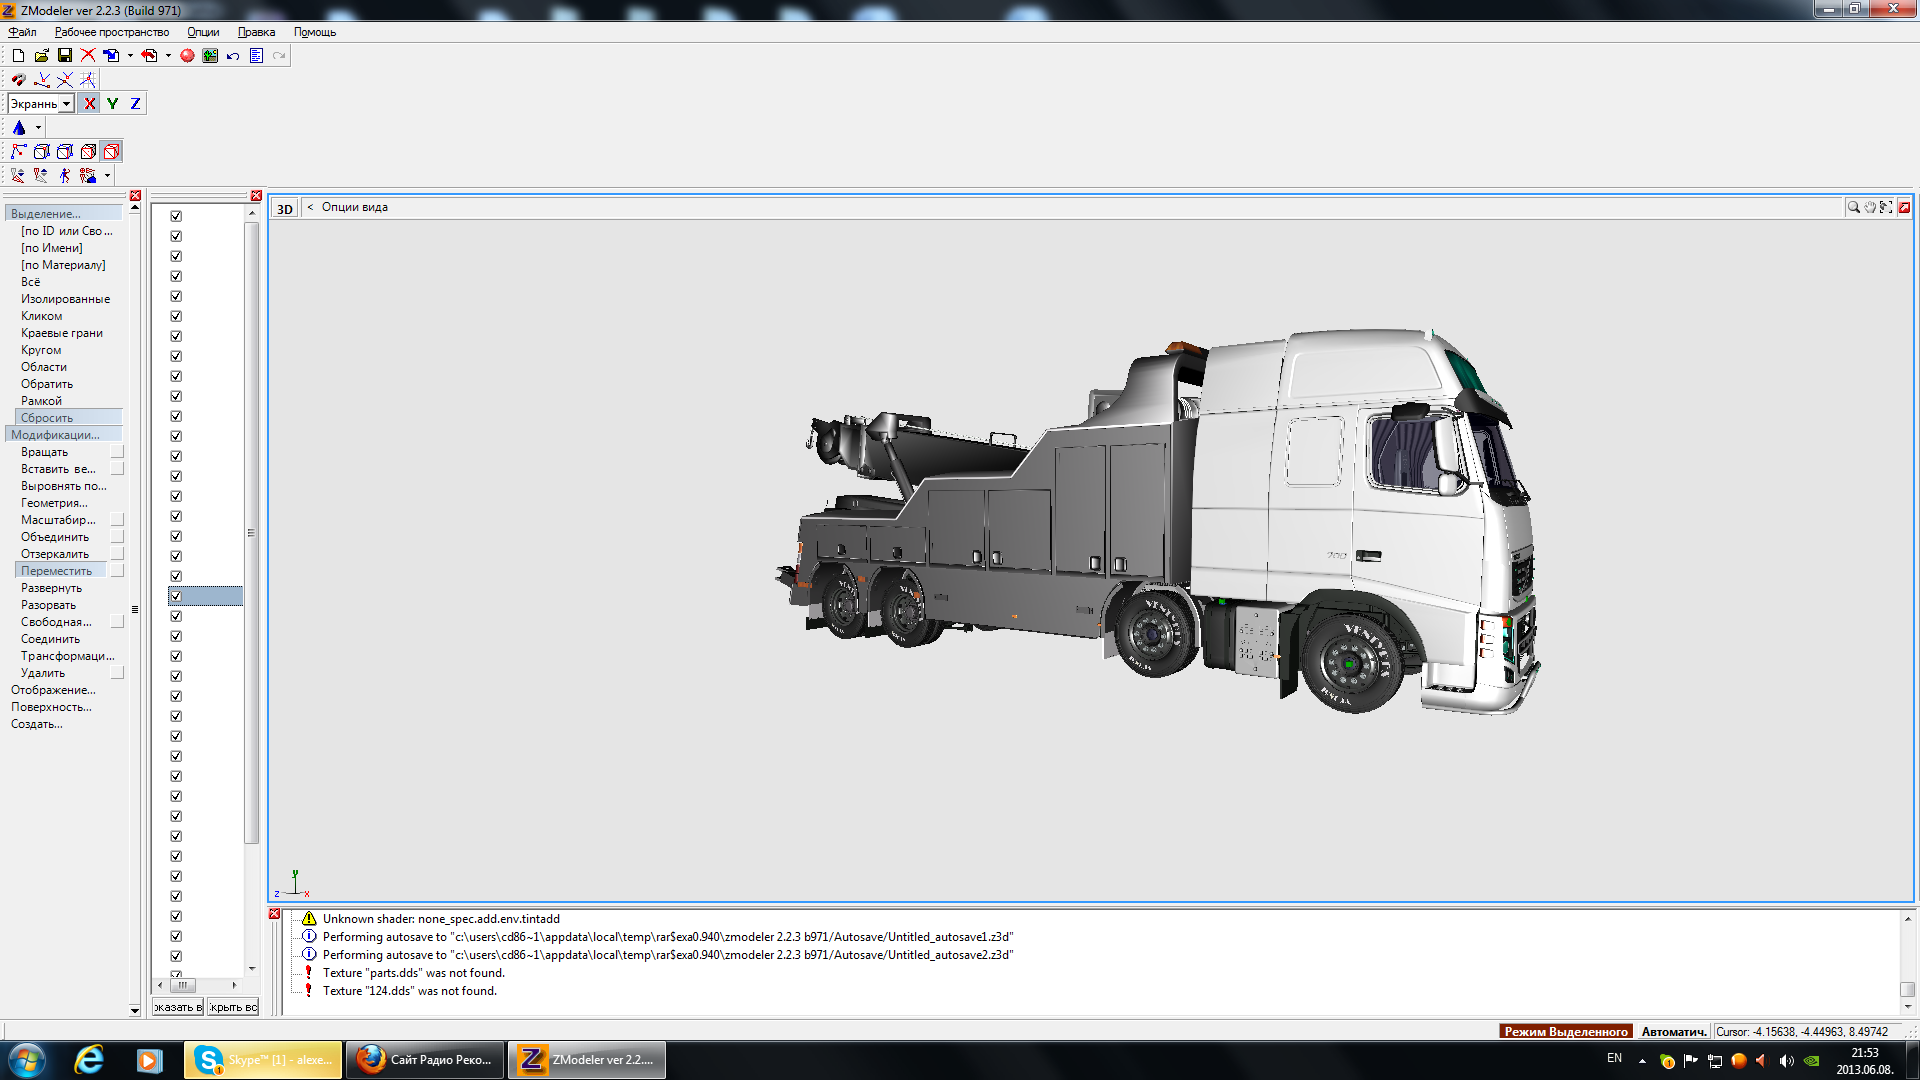The width and height of the screenshot is (1920, 1080).
Task: Select the Вращать modify command
Action: tap(44, 452)
